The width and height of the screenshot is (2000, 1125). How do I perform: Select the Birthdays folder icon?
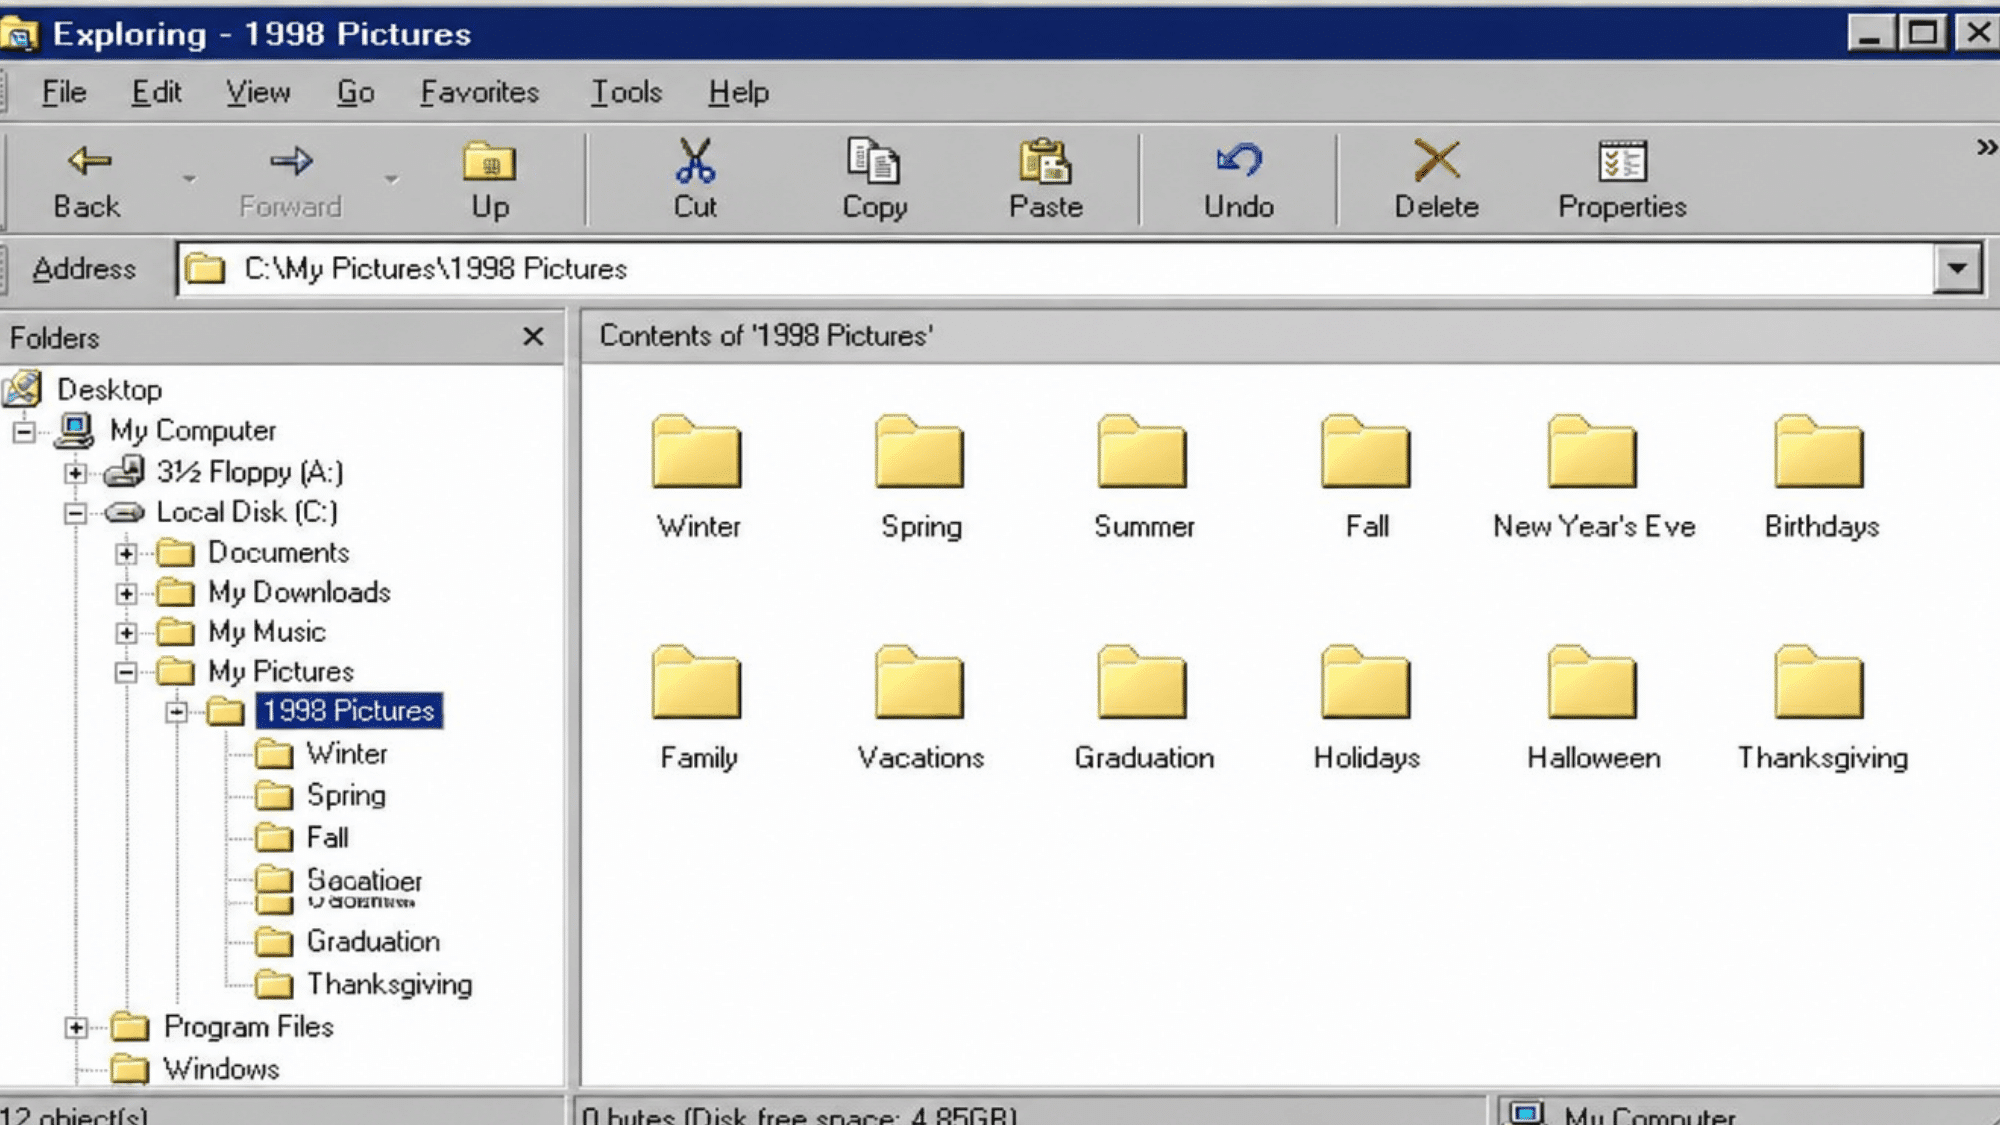(x=1820, y=452)
